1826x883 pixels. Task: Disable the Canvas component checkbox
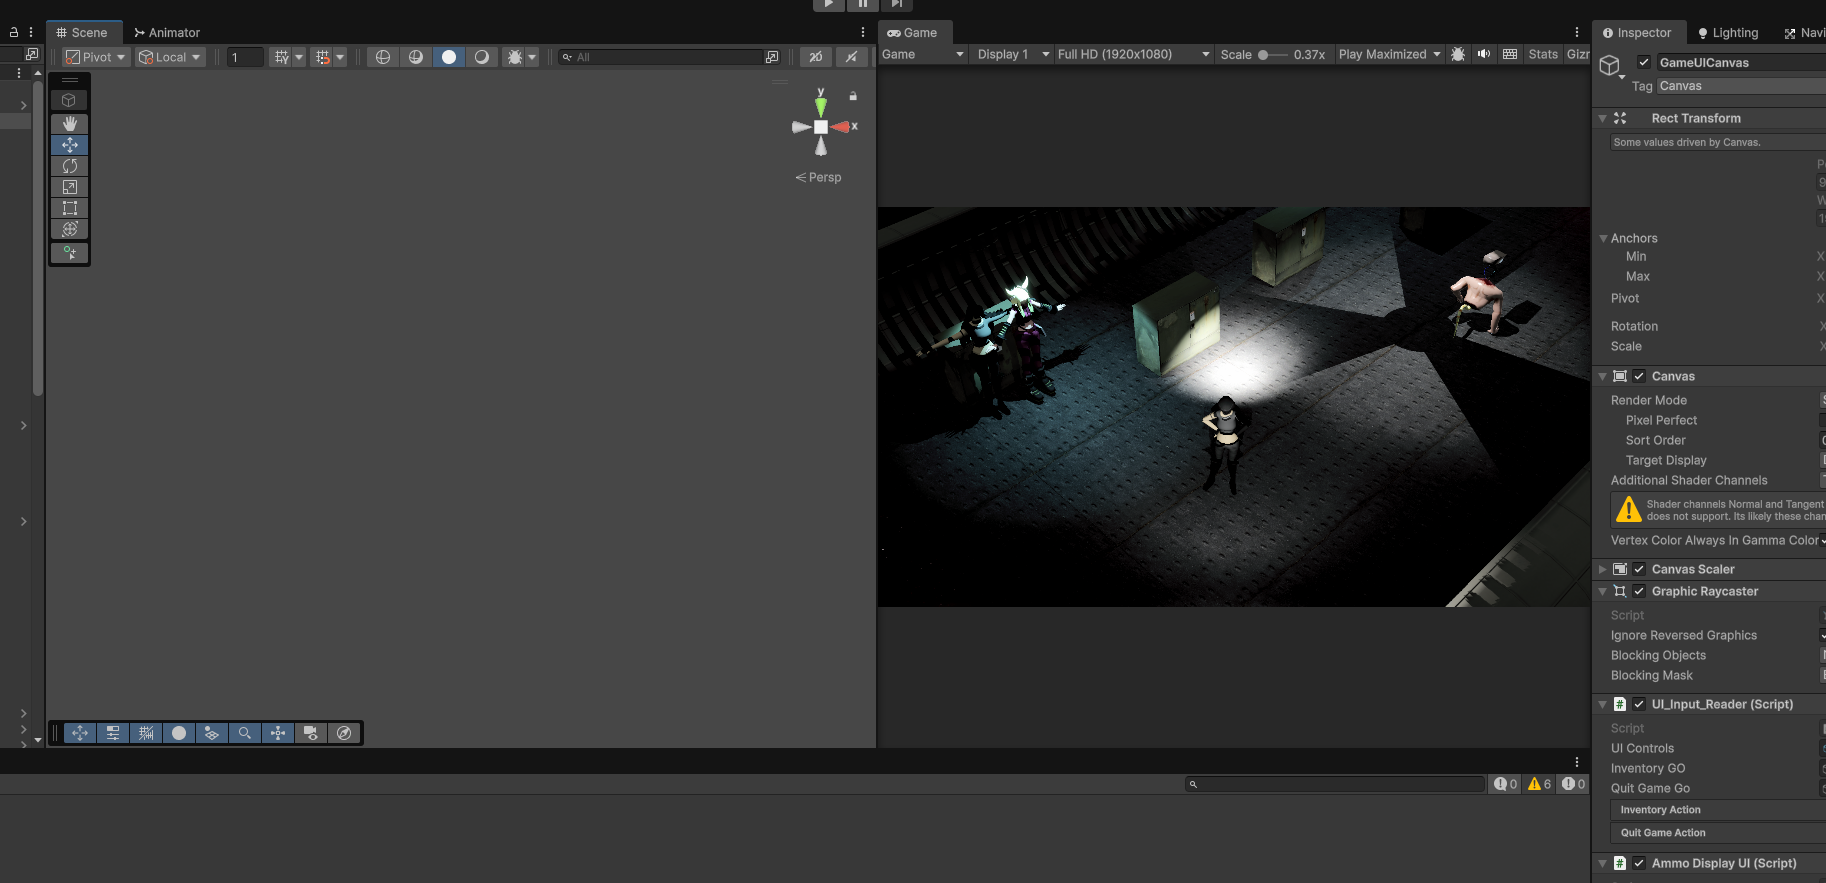tap(1639, 376)
